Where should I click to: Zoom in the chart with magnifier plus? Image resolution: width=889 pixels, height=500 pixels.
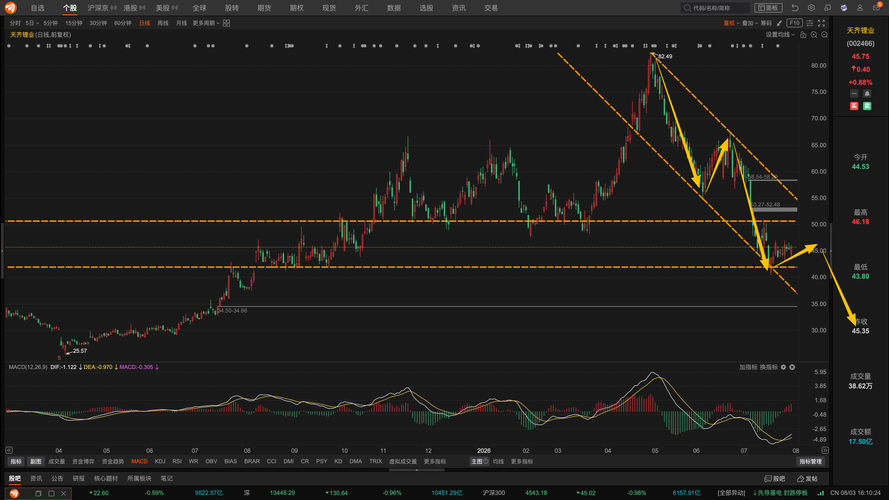pyautogui.click(x=814, y=35)
